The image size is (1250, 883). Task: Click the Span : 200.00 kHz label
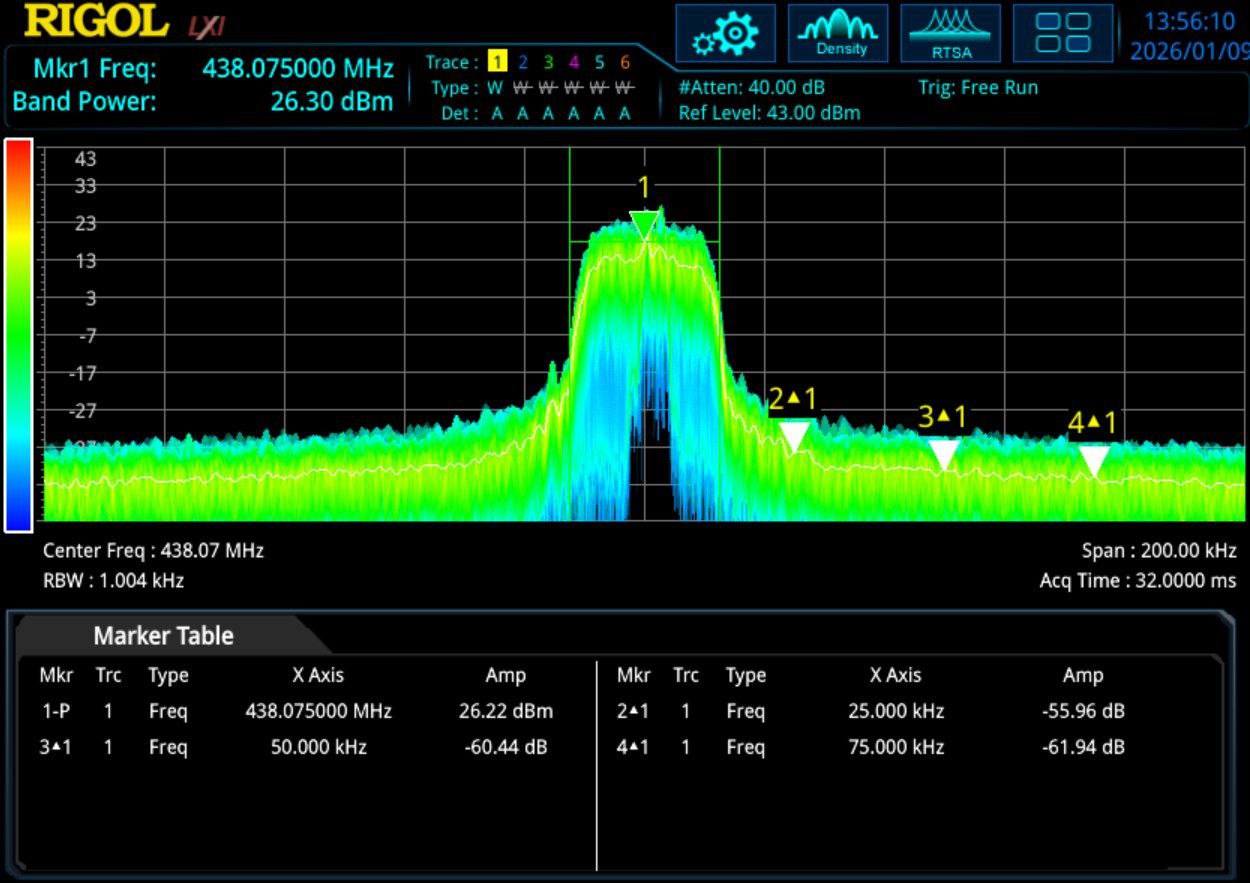[x=1159, y=550]
